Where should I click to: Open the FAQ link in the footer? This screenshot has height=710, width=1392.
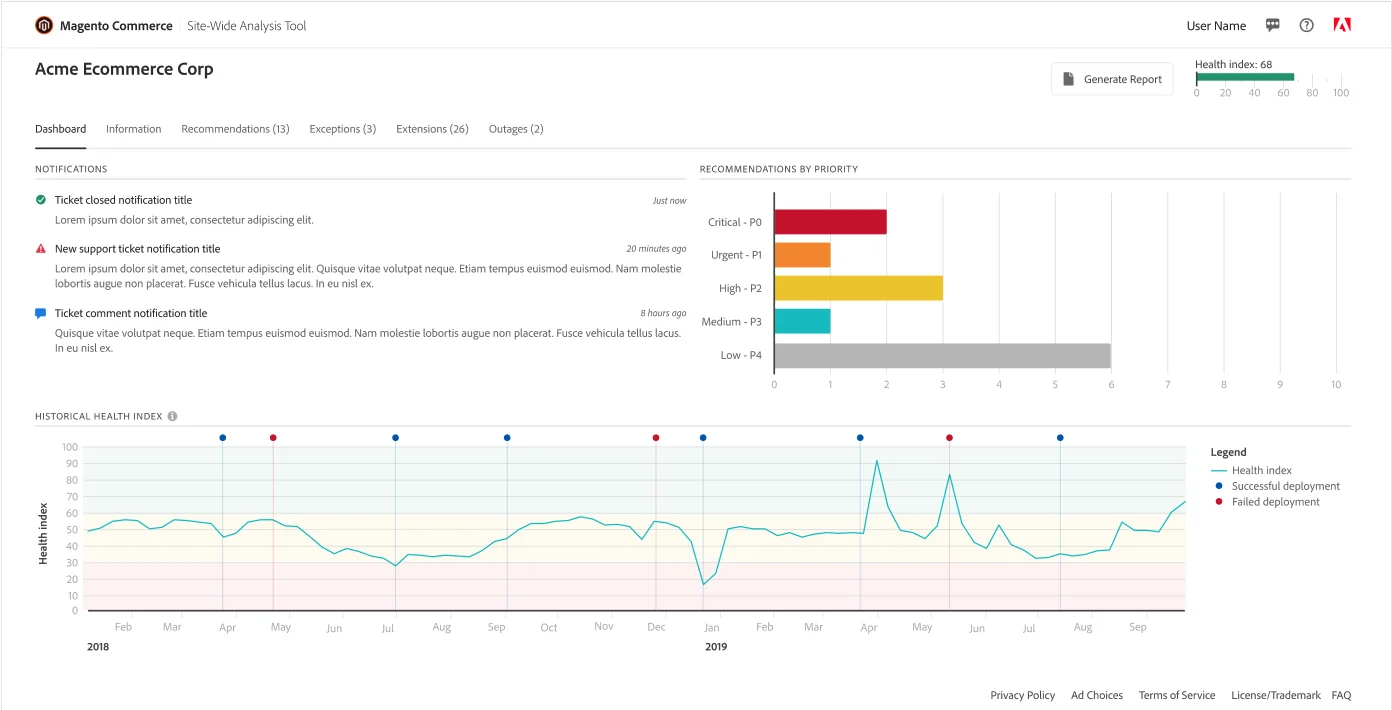1341,695
